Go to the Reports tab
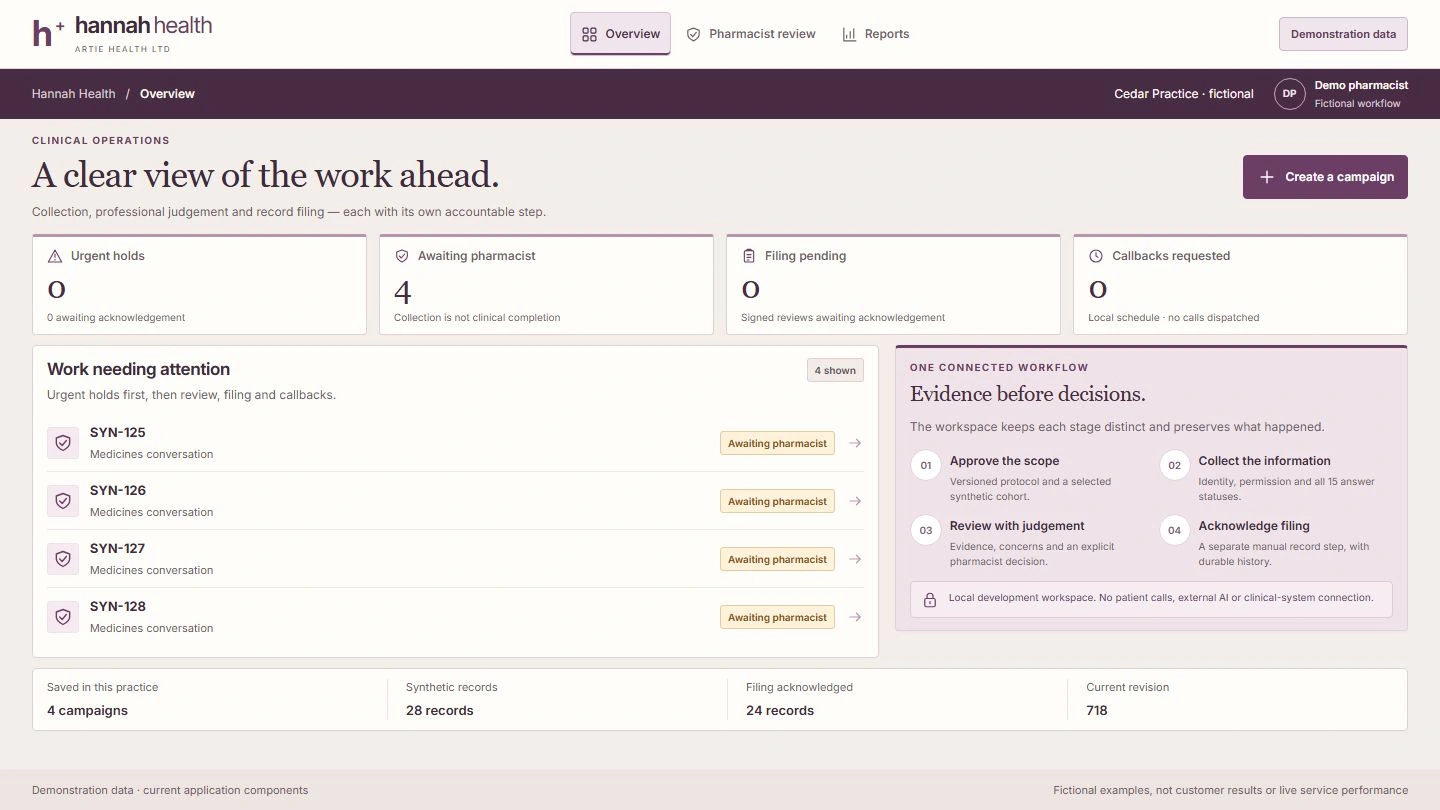 (x=876, y=34)
